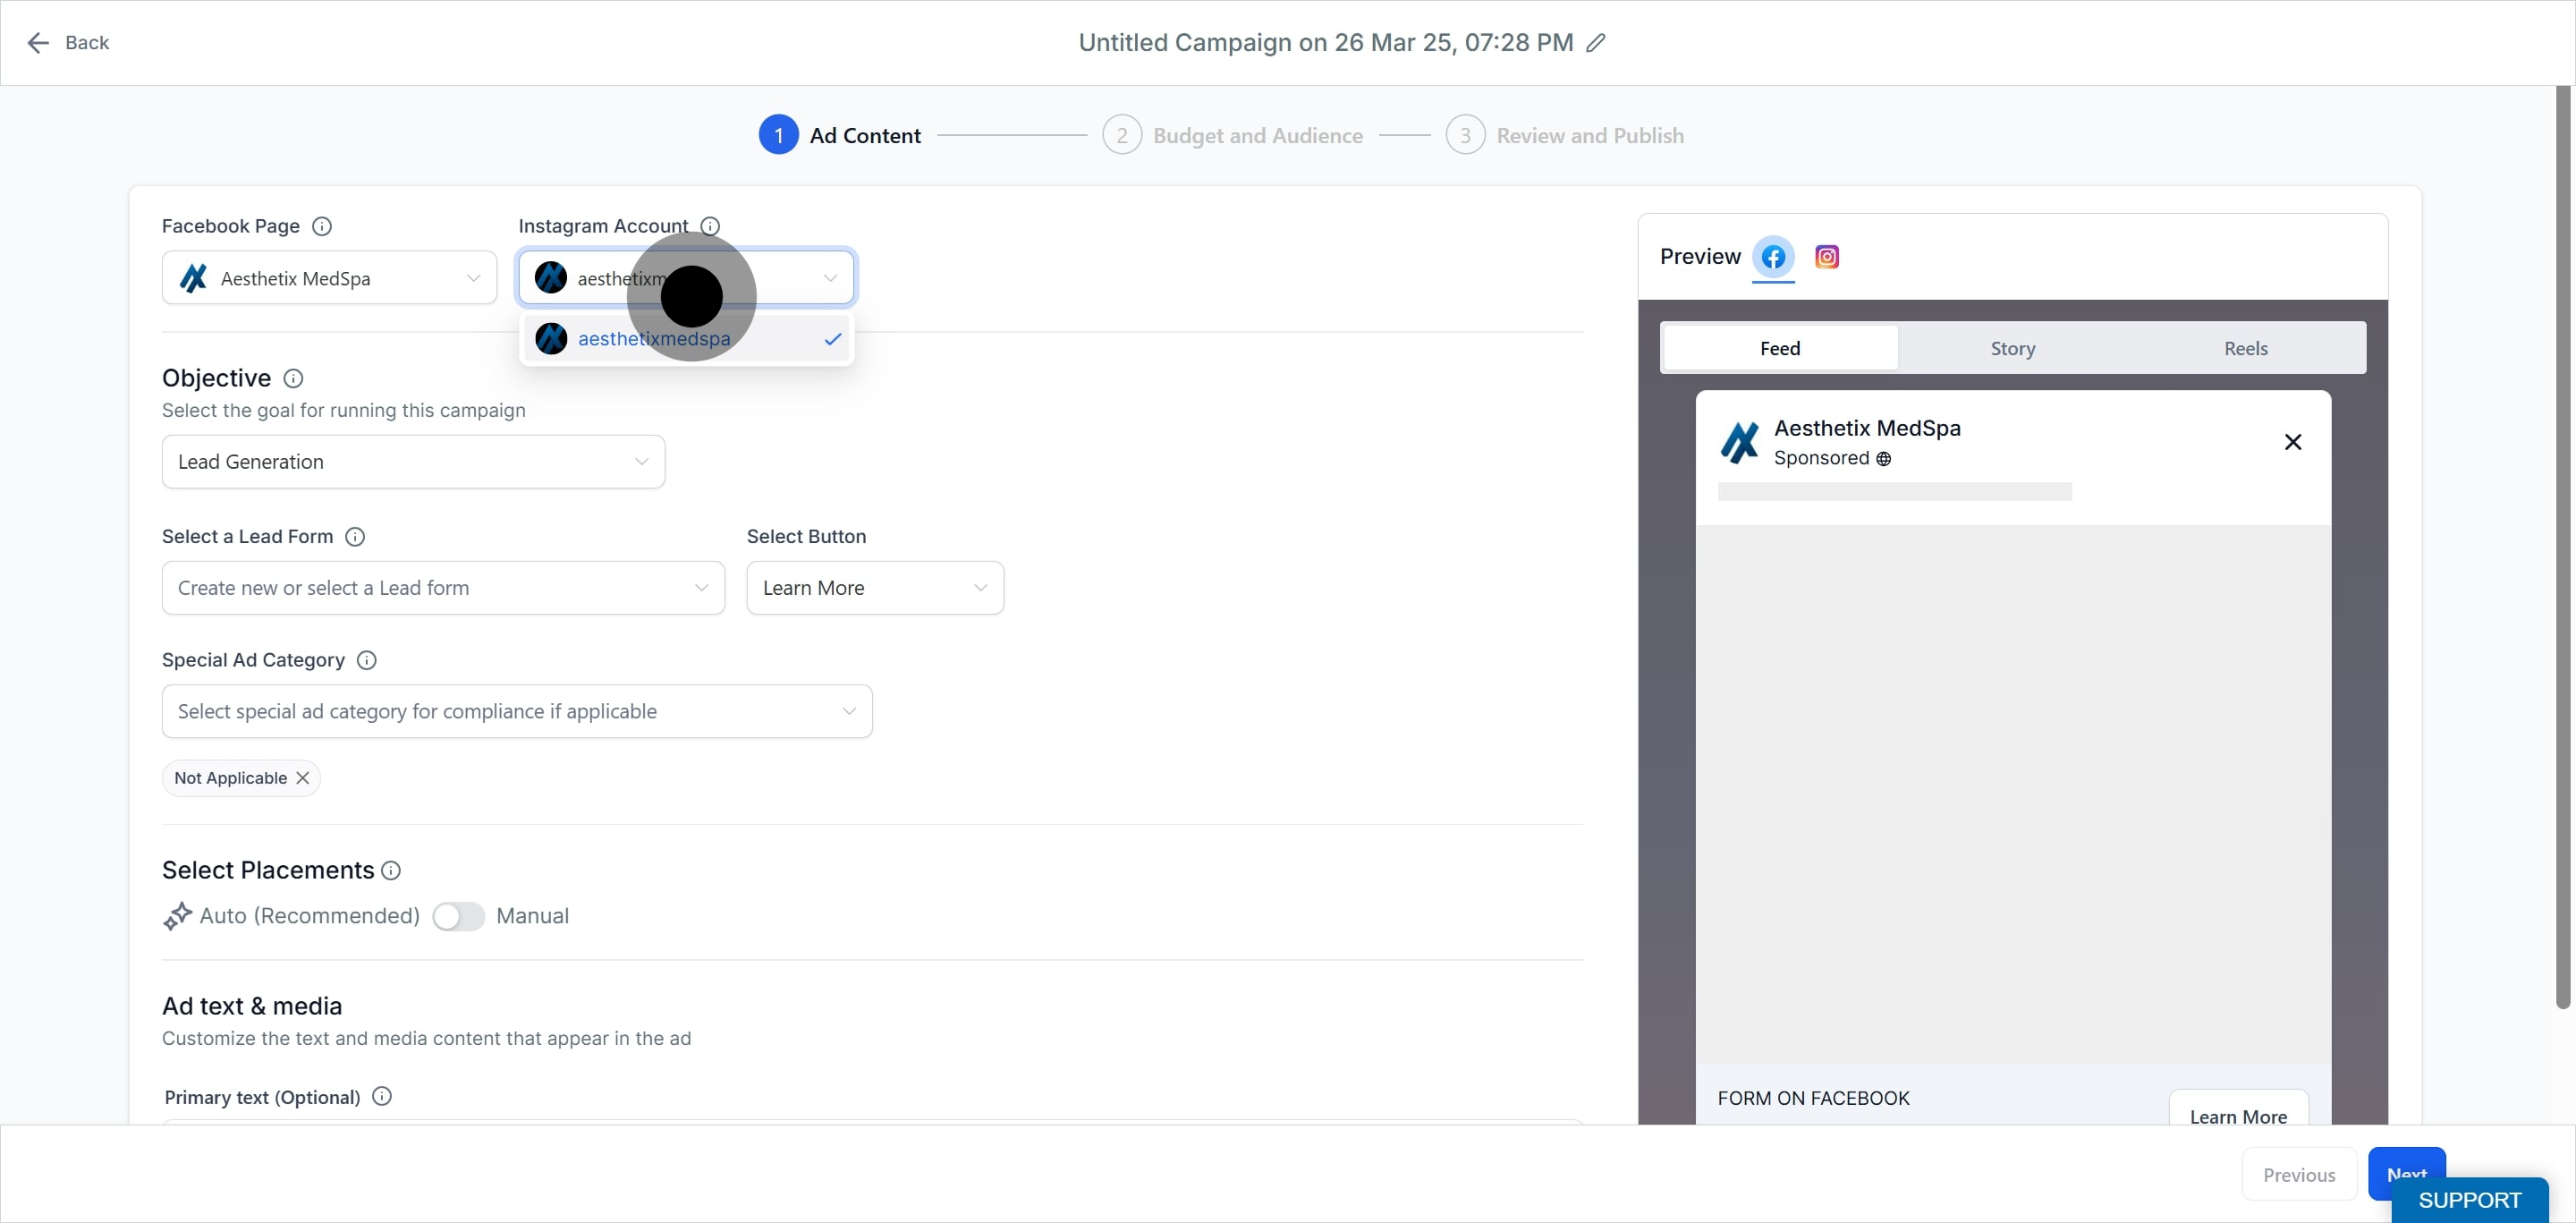Open the Learn More button dropdown
This screenshot has width=2576, height=1223.
tap(874, 588)
